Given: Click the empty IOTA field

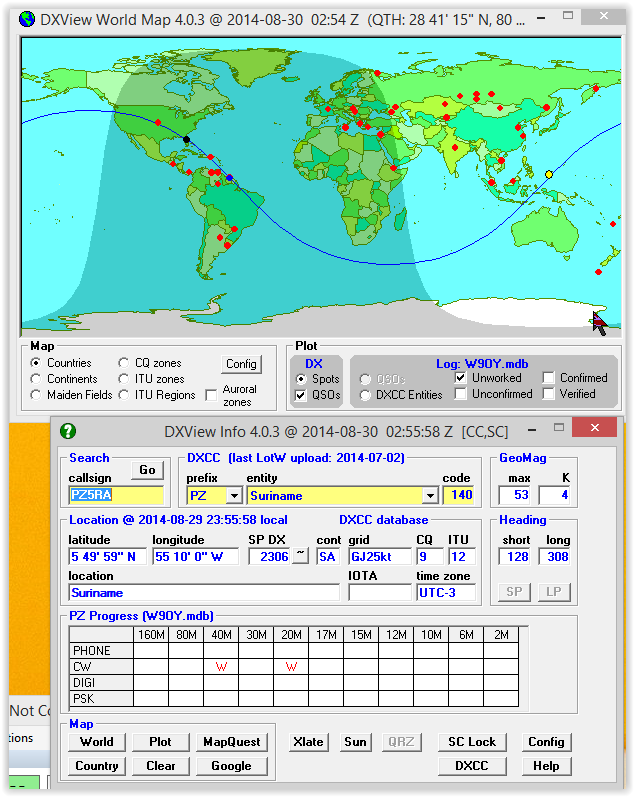Looking at the screenshot, I should [x=380, y=592].
